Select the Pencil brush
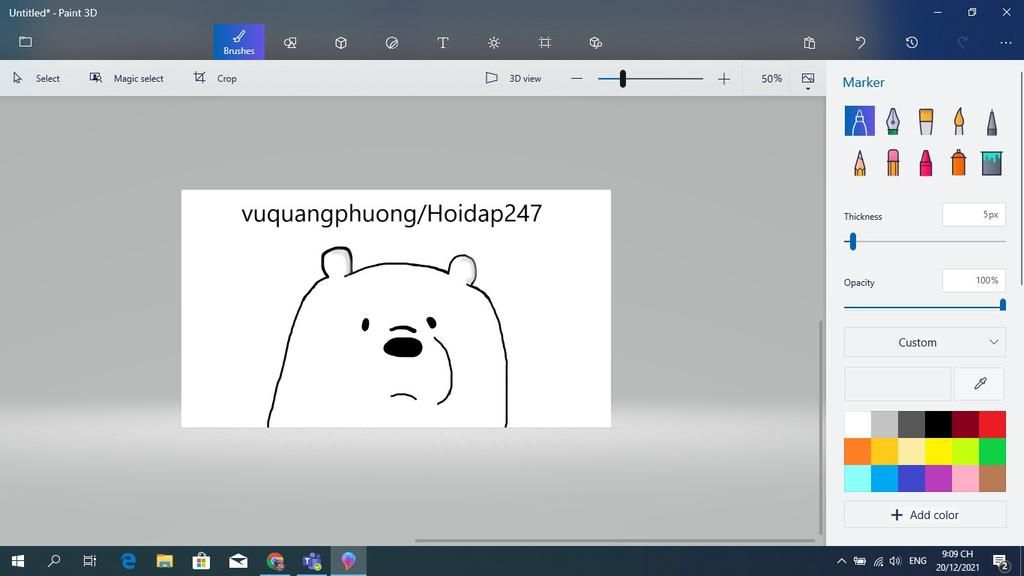This screenshot has width=1024, height=576. point(859,163)
